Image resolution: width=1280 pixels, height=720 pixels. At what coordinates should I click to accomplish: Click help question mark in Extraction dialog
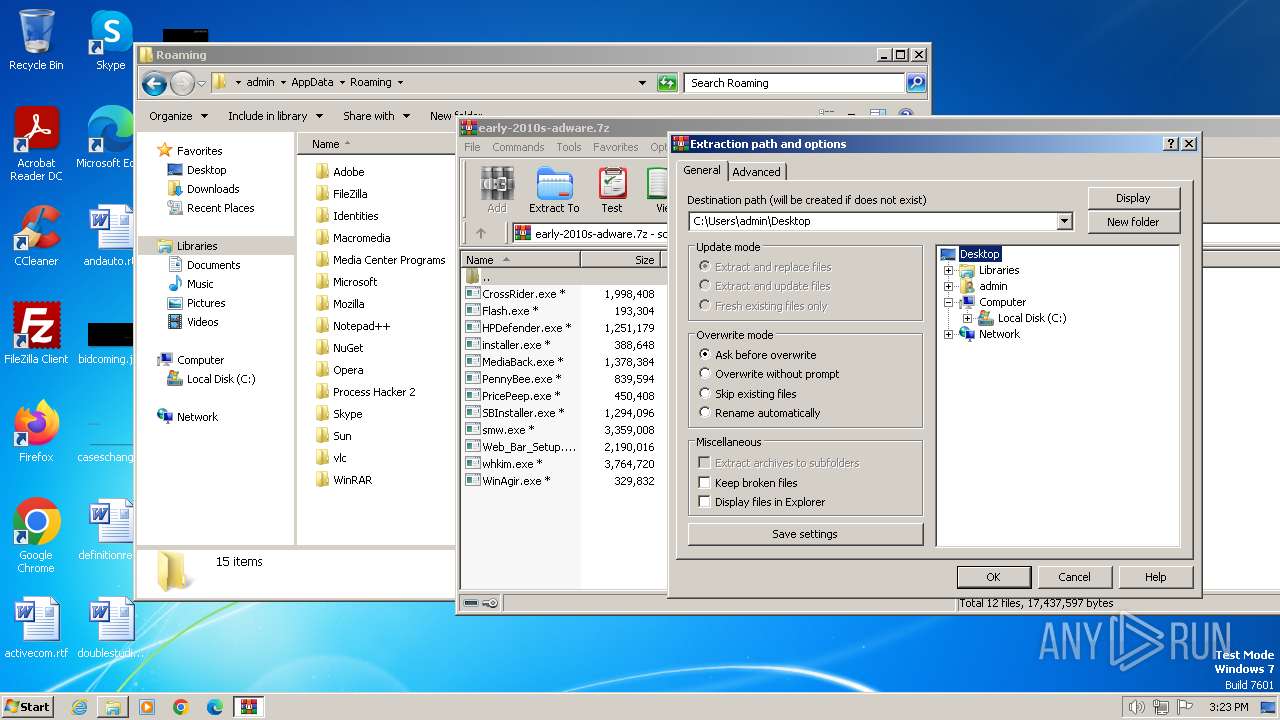click(x=1171, y=144)
